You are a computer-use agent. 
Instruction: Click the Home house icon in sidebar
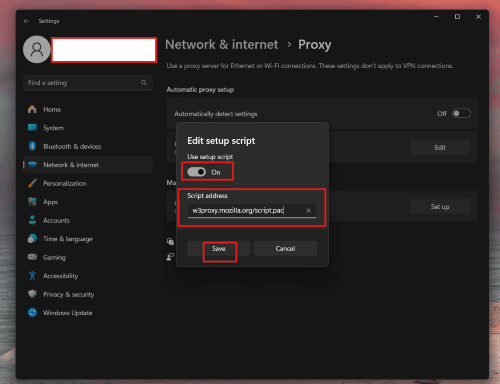click(32, 109)
